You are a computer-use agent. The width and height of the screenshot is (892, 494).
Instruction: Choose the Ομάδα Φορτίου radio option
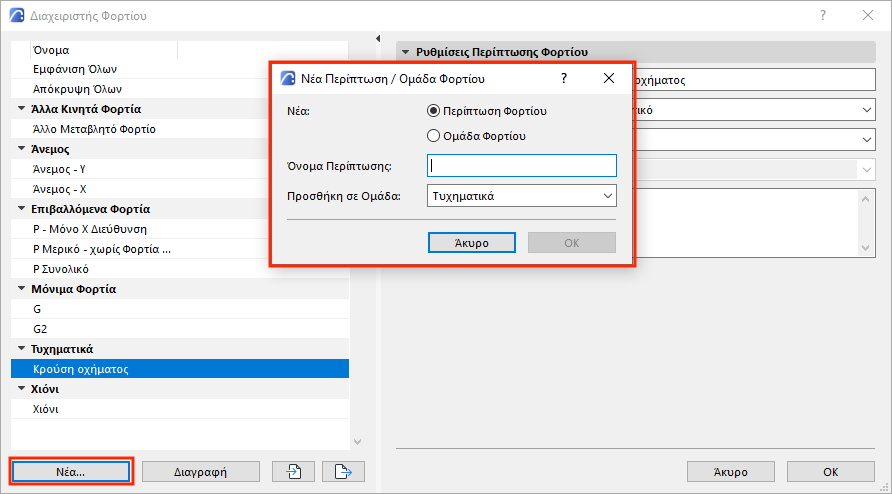point(433,136)
